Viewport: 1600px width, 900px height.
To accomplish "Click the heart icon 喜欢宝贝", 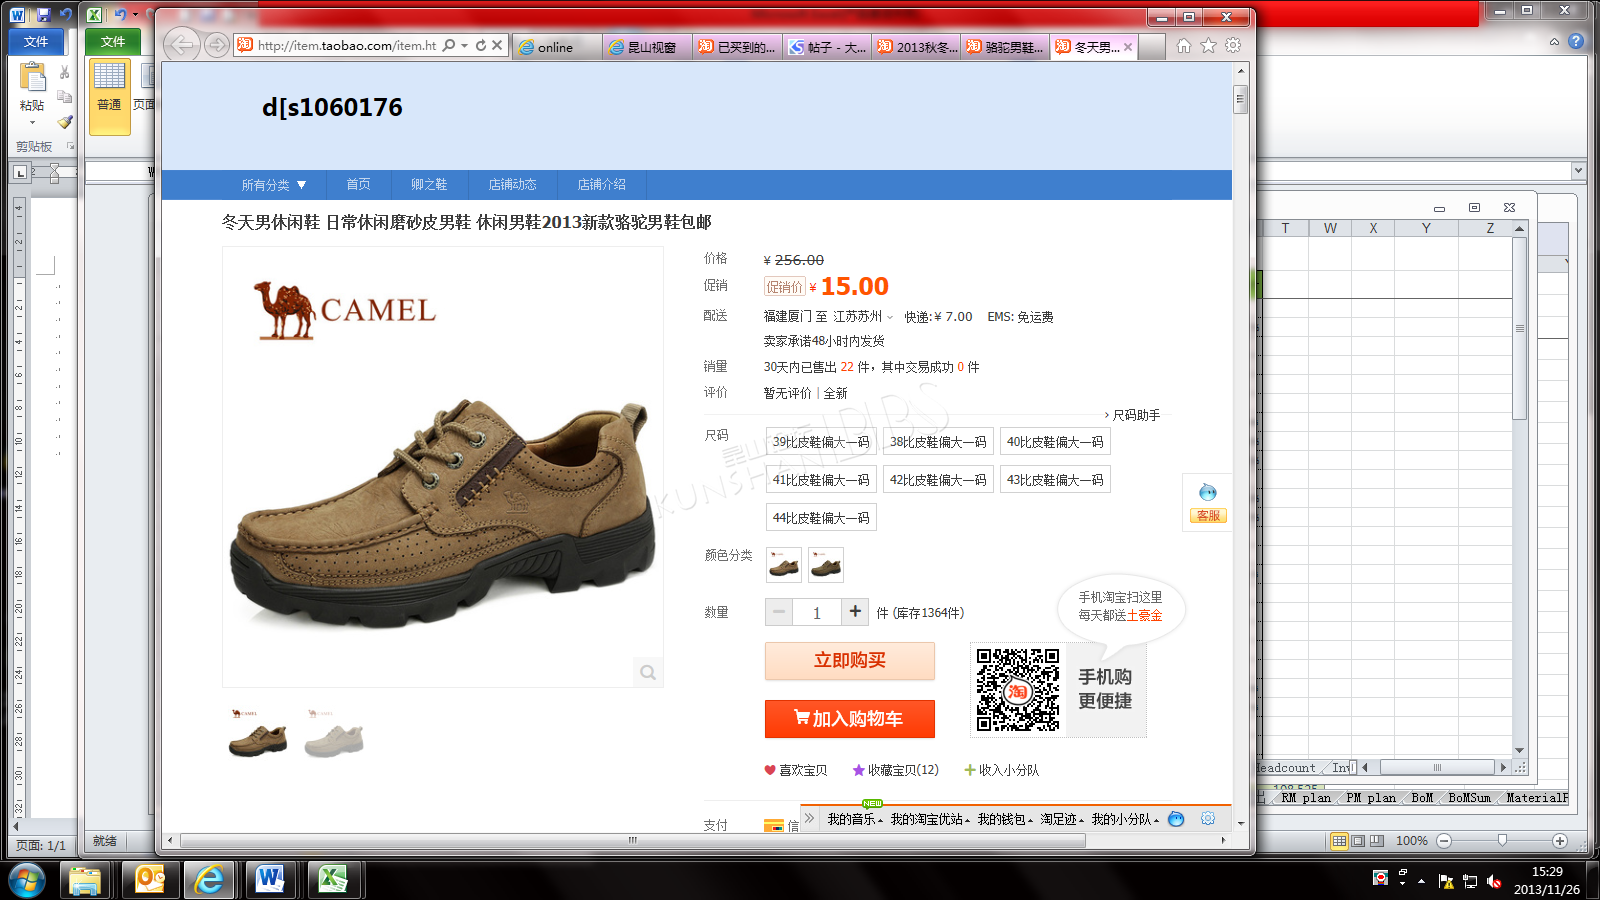I will (770, 770).
